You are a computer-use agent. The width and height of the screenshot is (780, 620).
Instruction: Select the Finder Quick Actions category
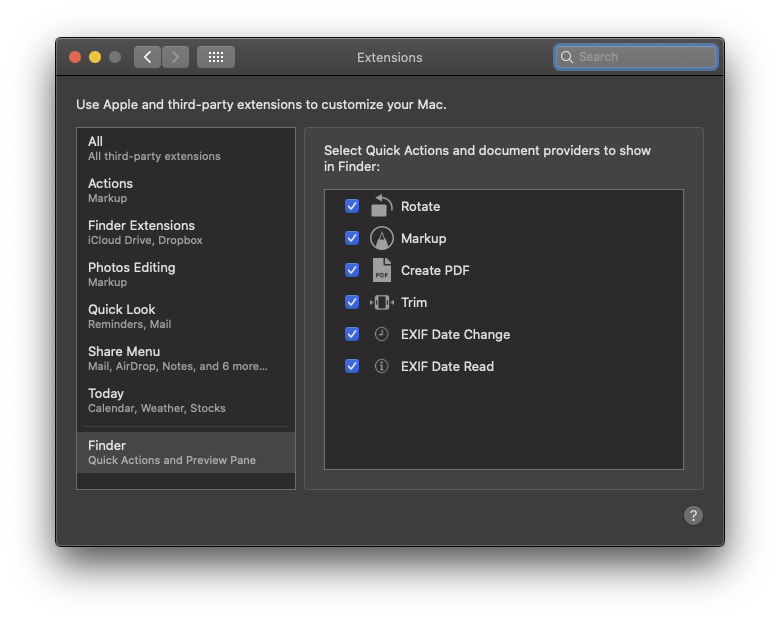pos(186,452)
